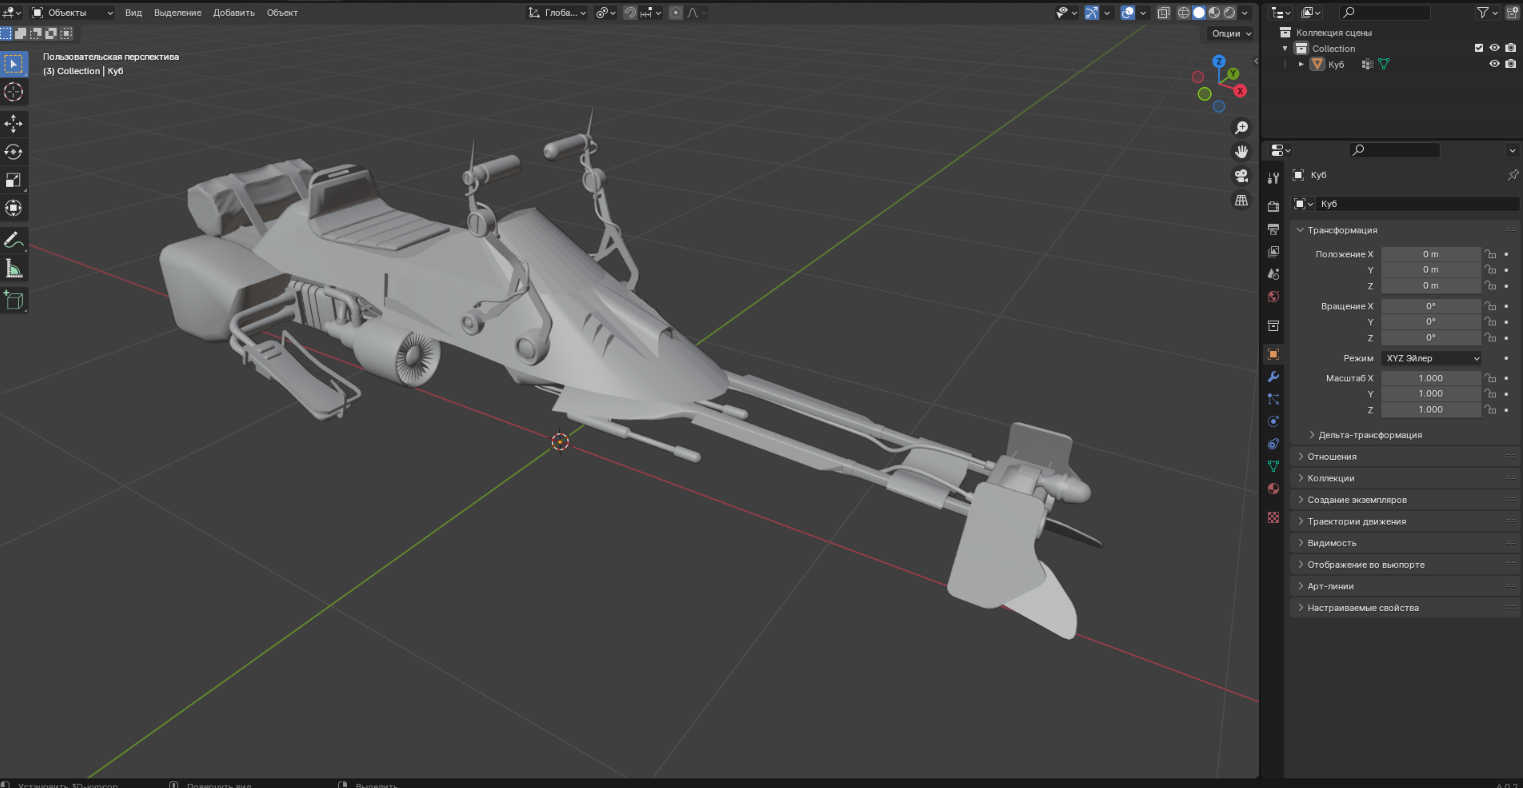Open the Texture properties tab (checker icon)

(x=1273, y=517)
